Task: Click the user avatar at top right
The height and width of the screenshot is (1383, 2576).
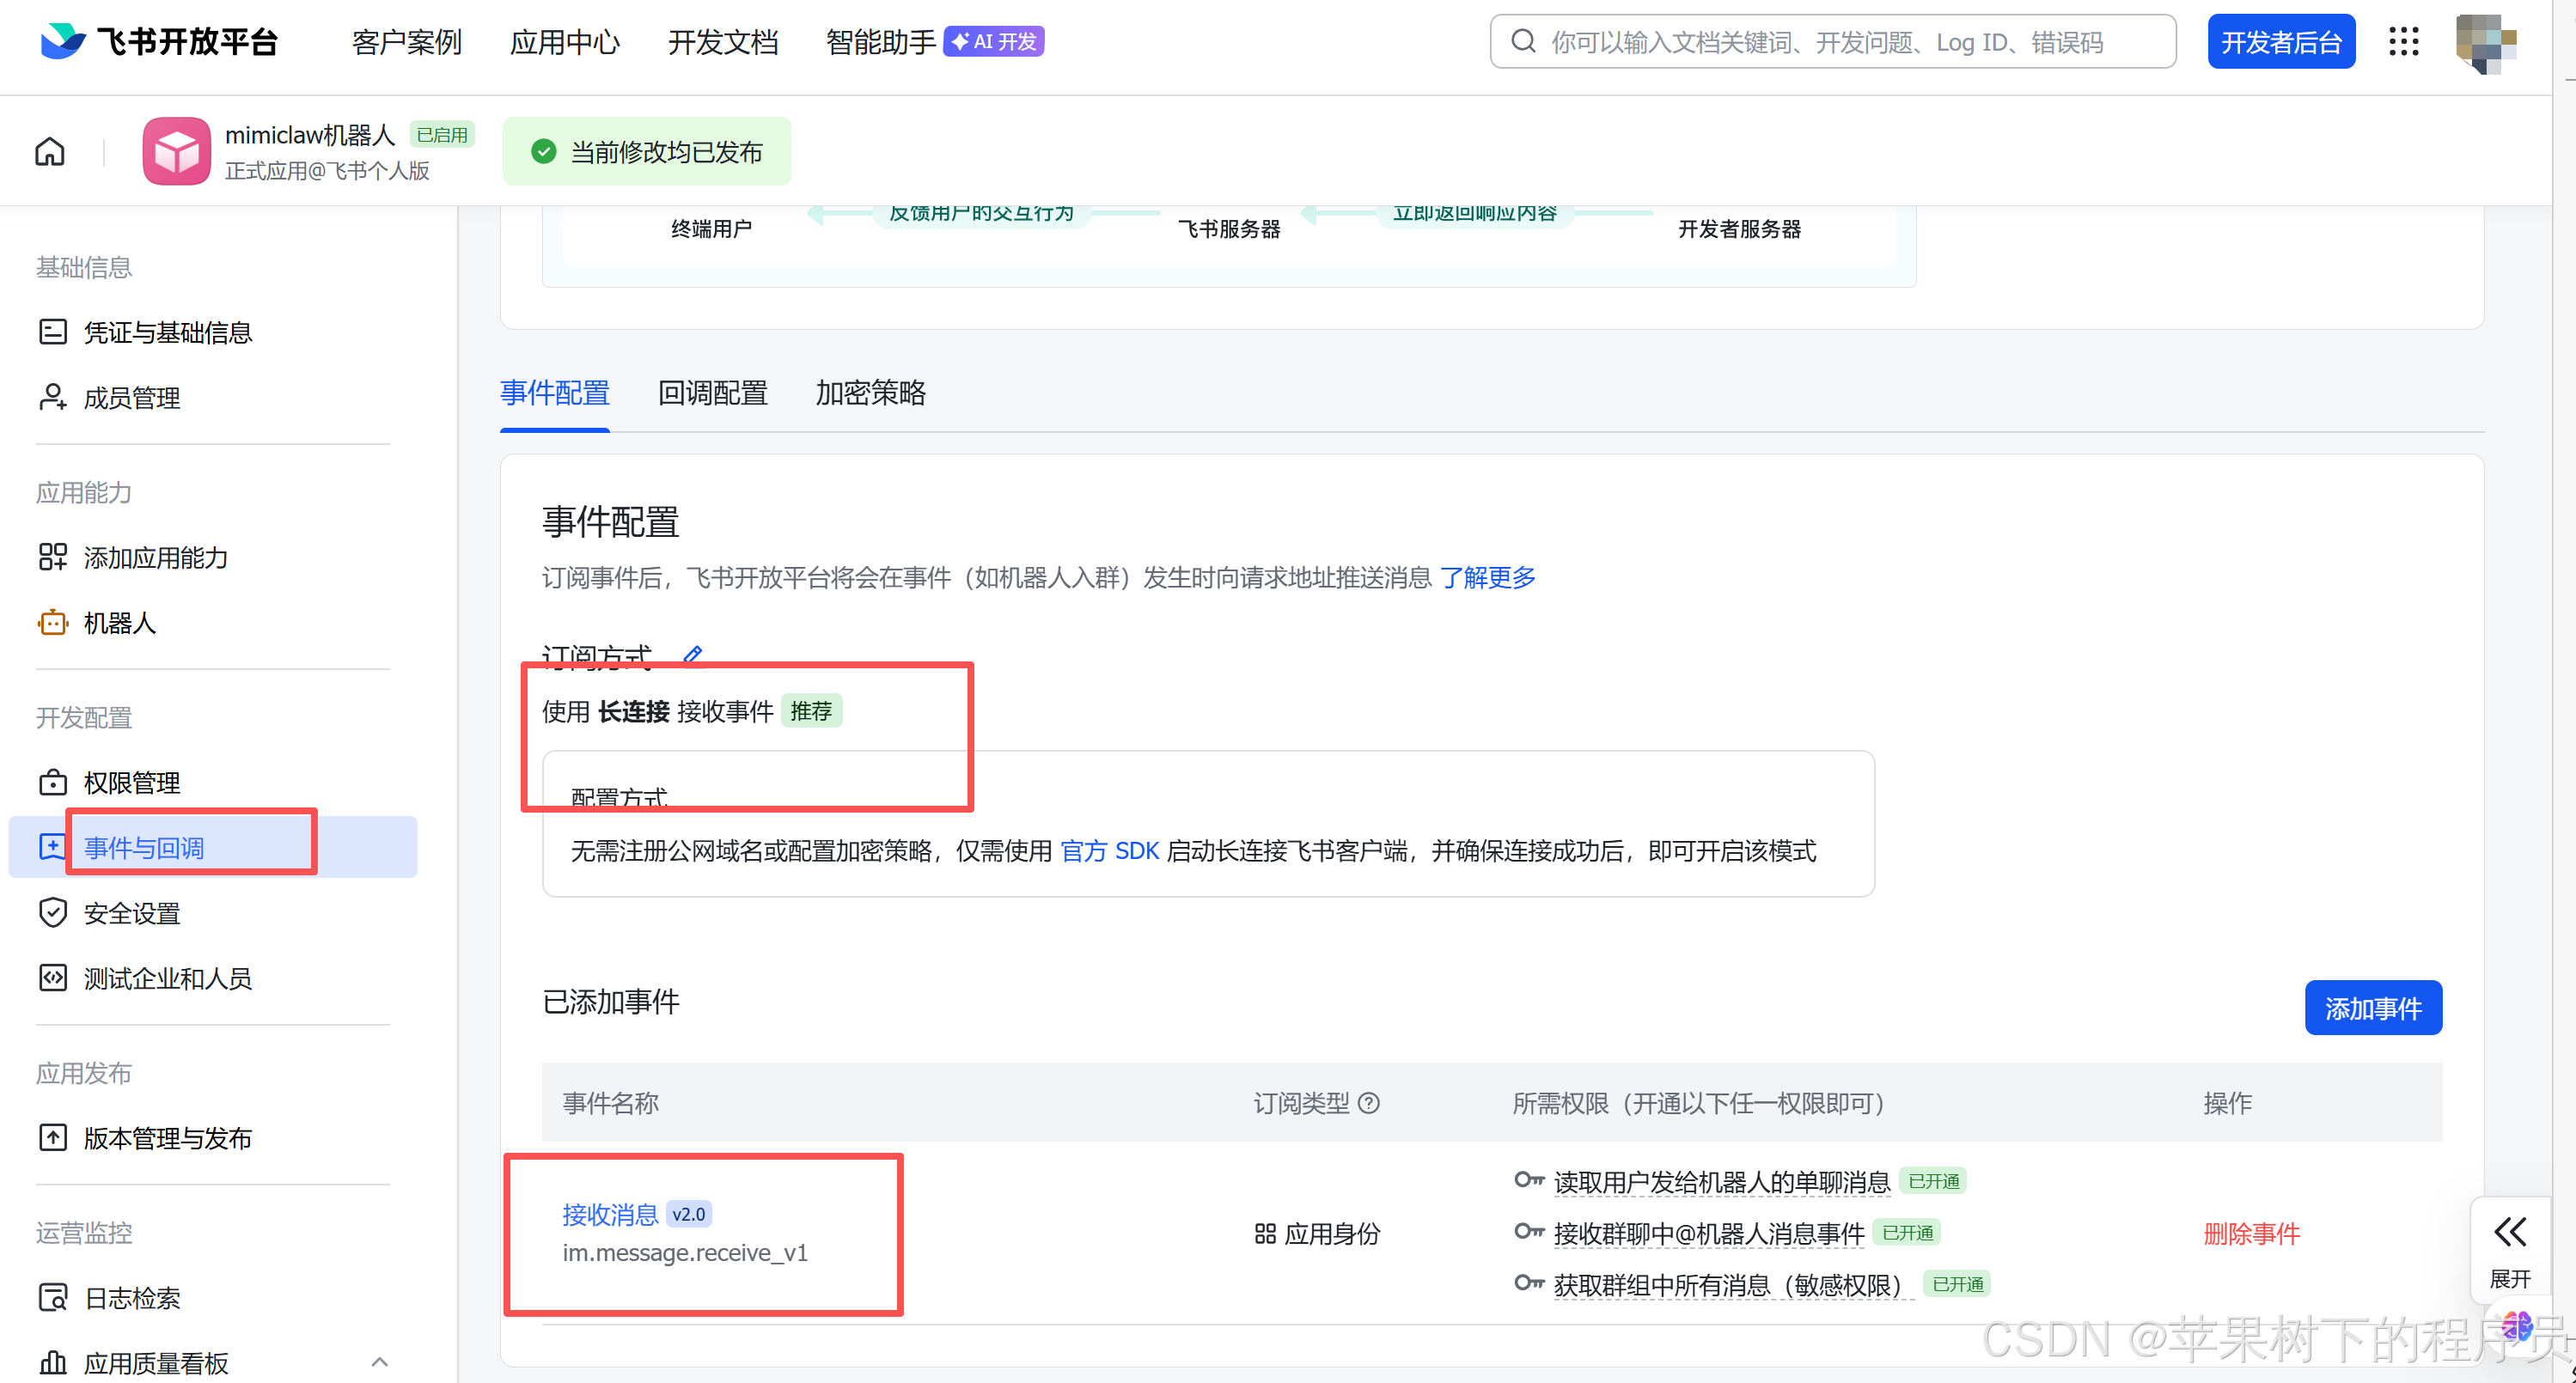Action: (x=2484, y=42)
